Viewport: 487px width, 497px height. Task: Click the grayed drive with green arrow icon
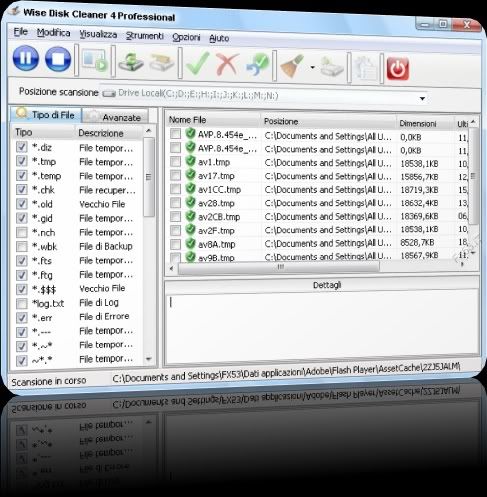(332, 67)
